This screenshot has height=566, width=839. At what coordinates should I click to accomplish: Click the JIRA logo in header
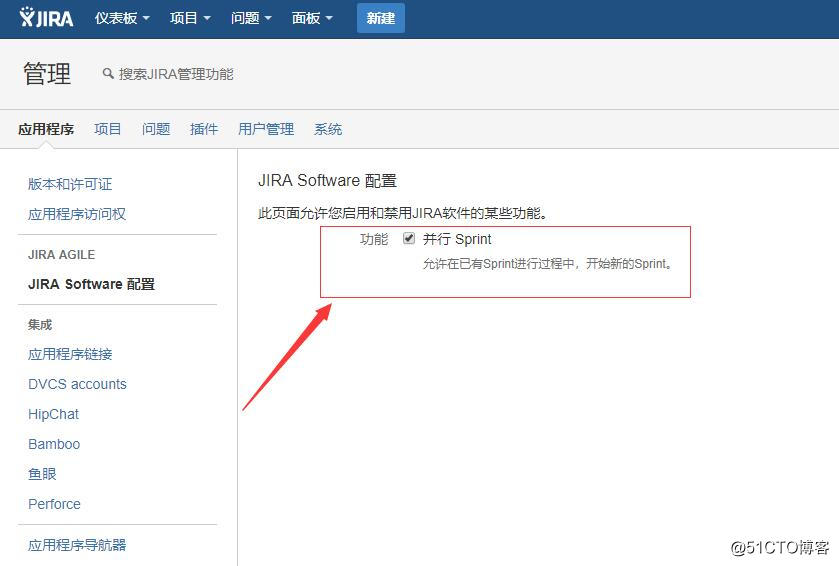coord(46,18)
